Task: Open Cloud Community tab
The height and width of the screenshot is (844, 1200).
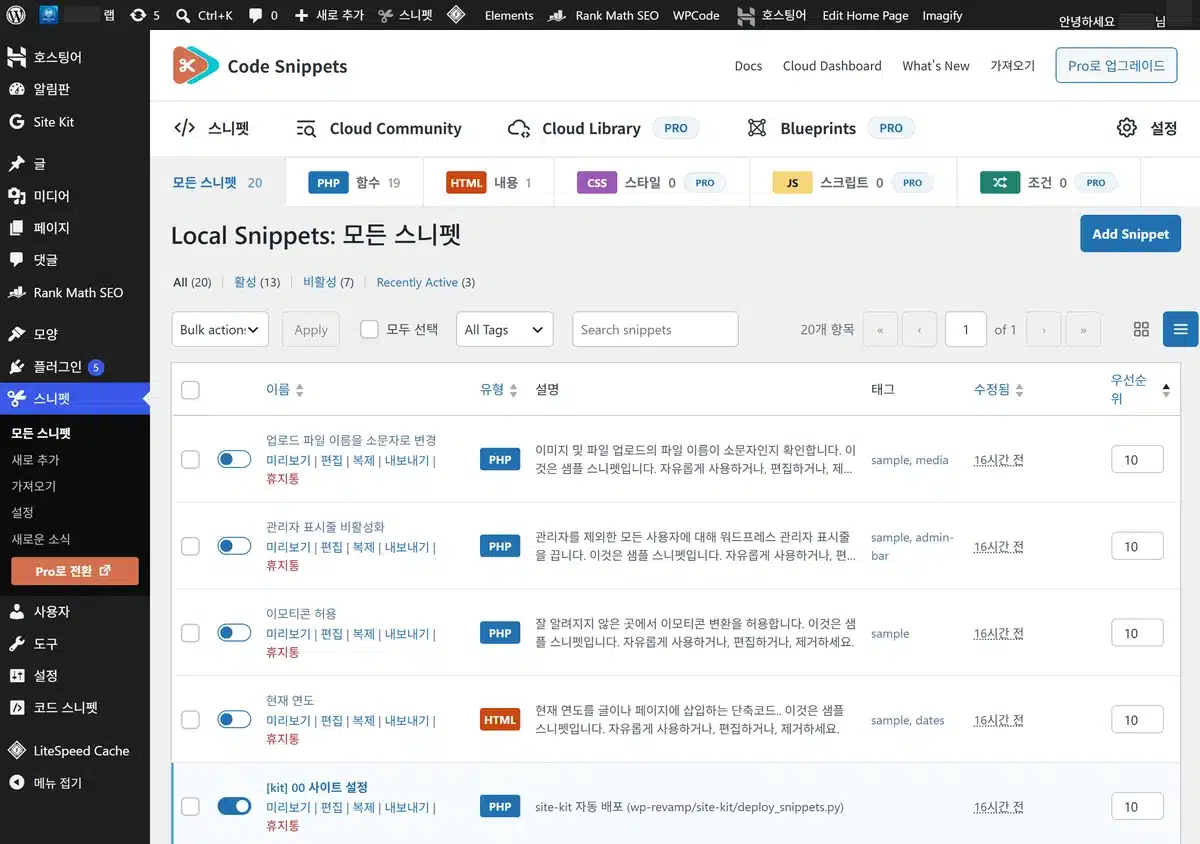Action: [379, 128]
